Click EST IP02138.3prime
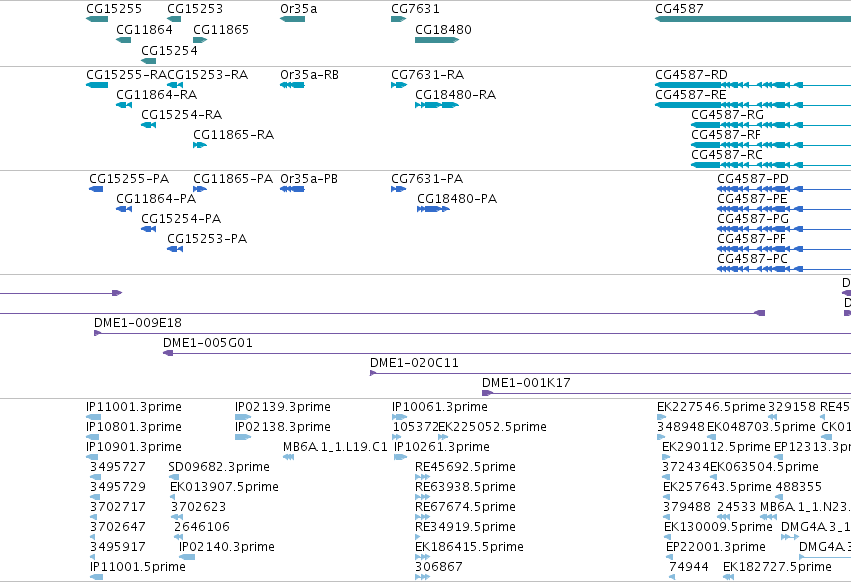The image size is (851, 582). point(243,437)
